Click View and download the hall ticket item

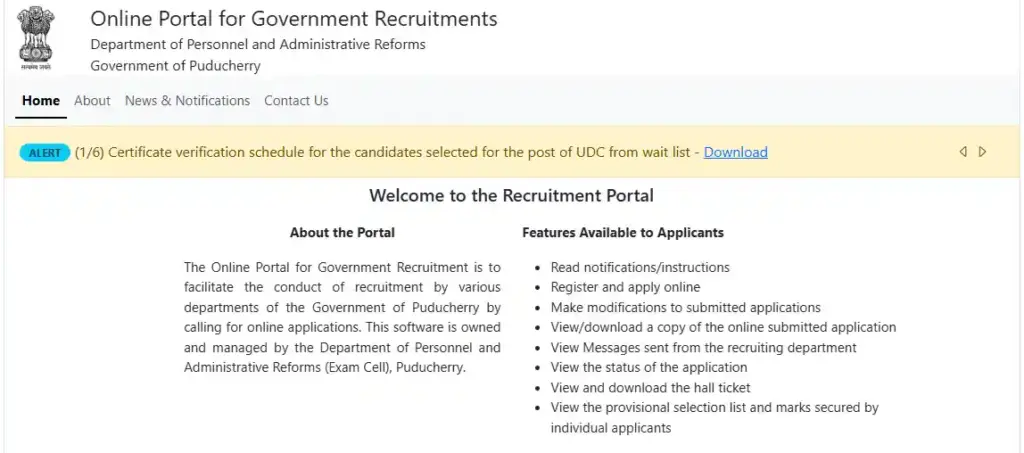click(x=650, y=388)
